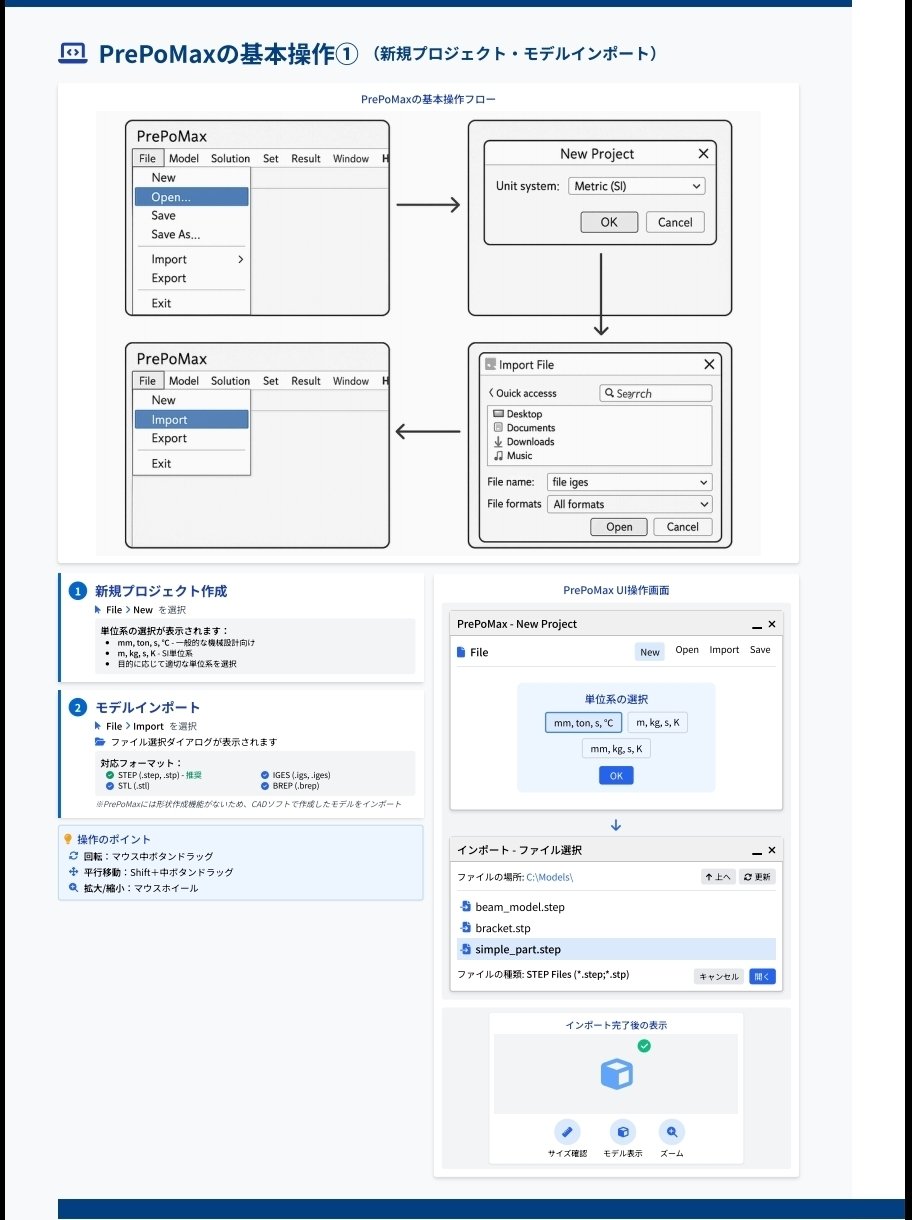Open the Model menu in PrePoMax

(x=184, y=158)
